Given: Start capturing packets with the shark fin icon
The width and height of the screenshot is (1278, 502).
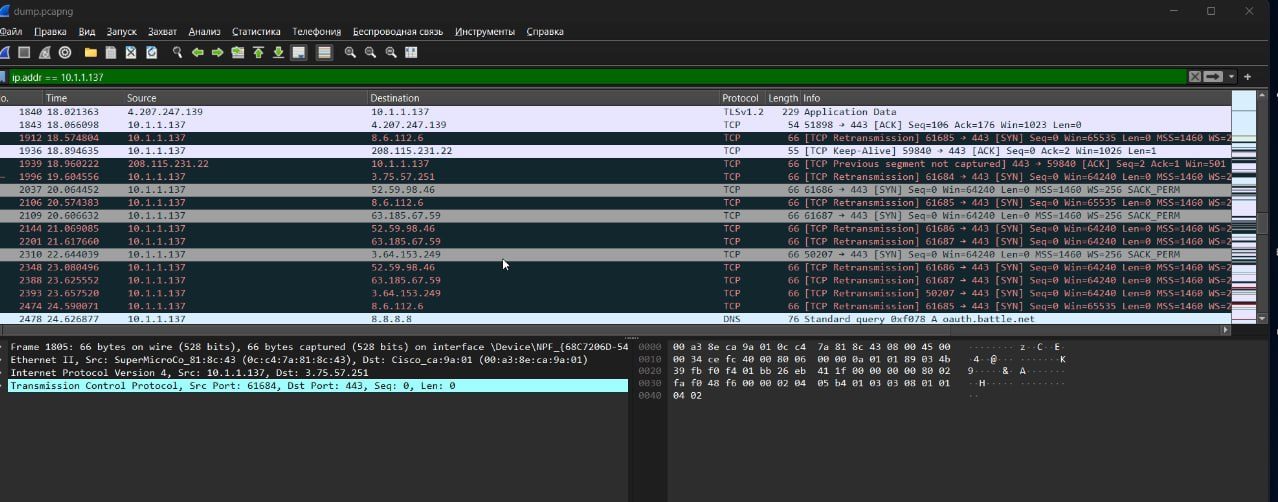Looking at the screenshot, I should click(3, 52).
